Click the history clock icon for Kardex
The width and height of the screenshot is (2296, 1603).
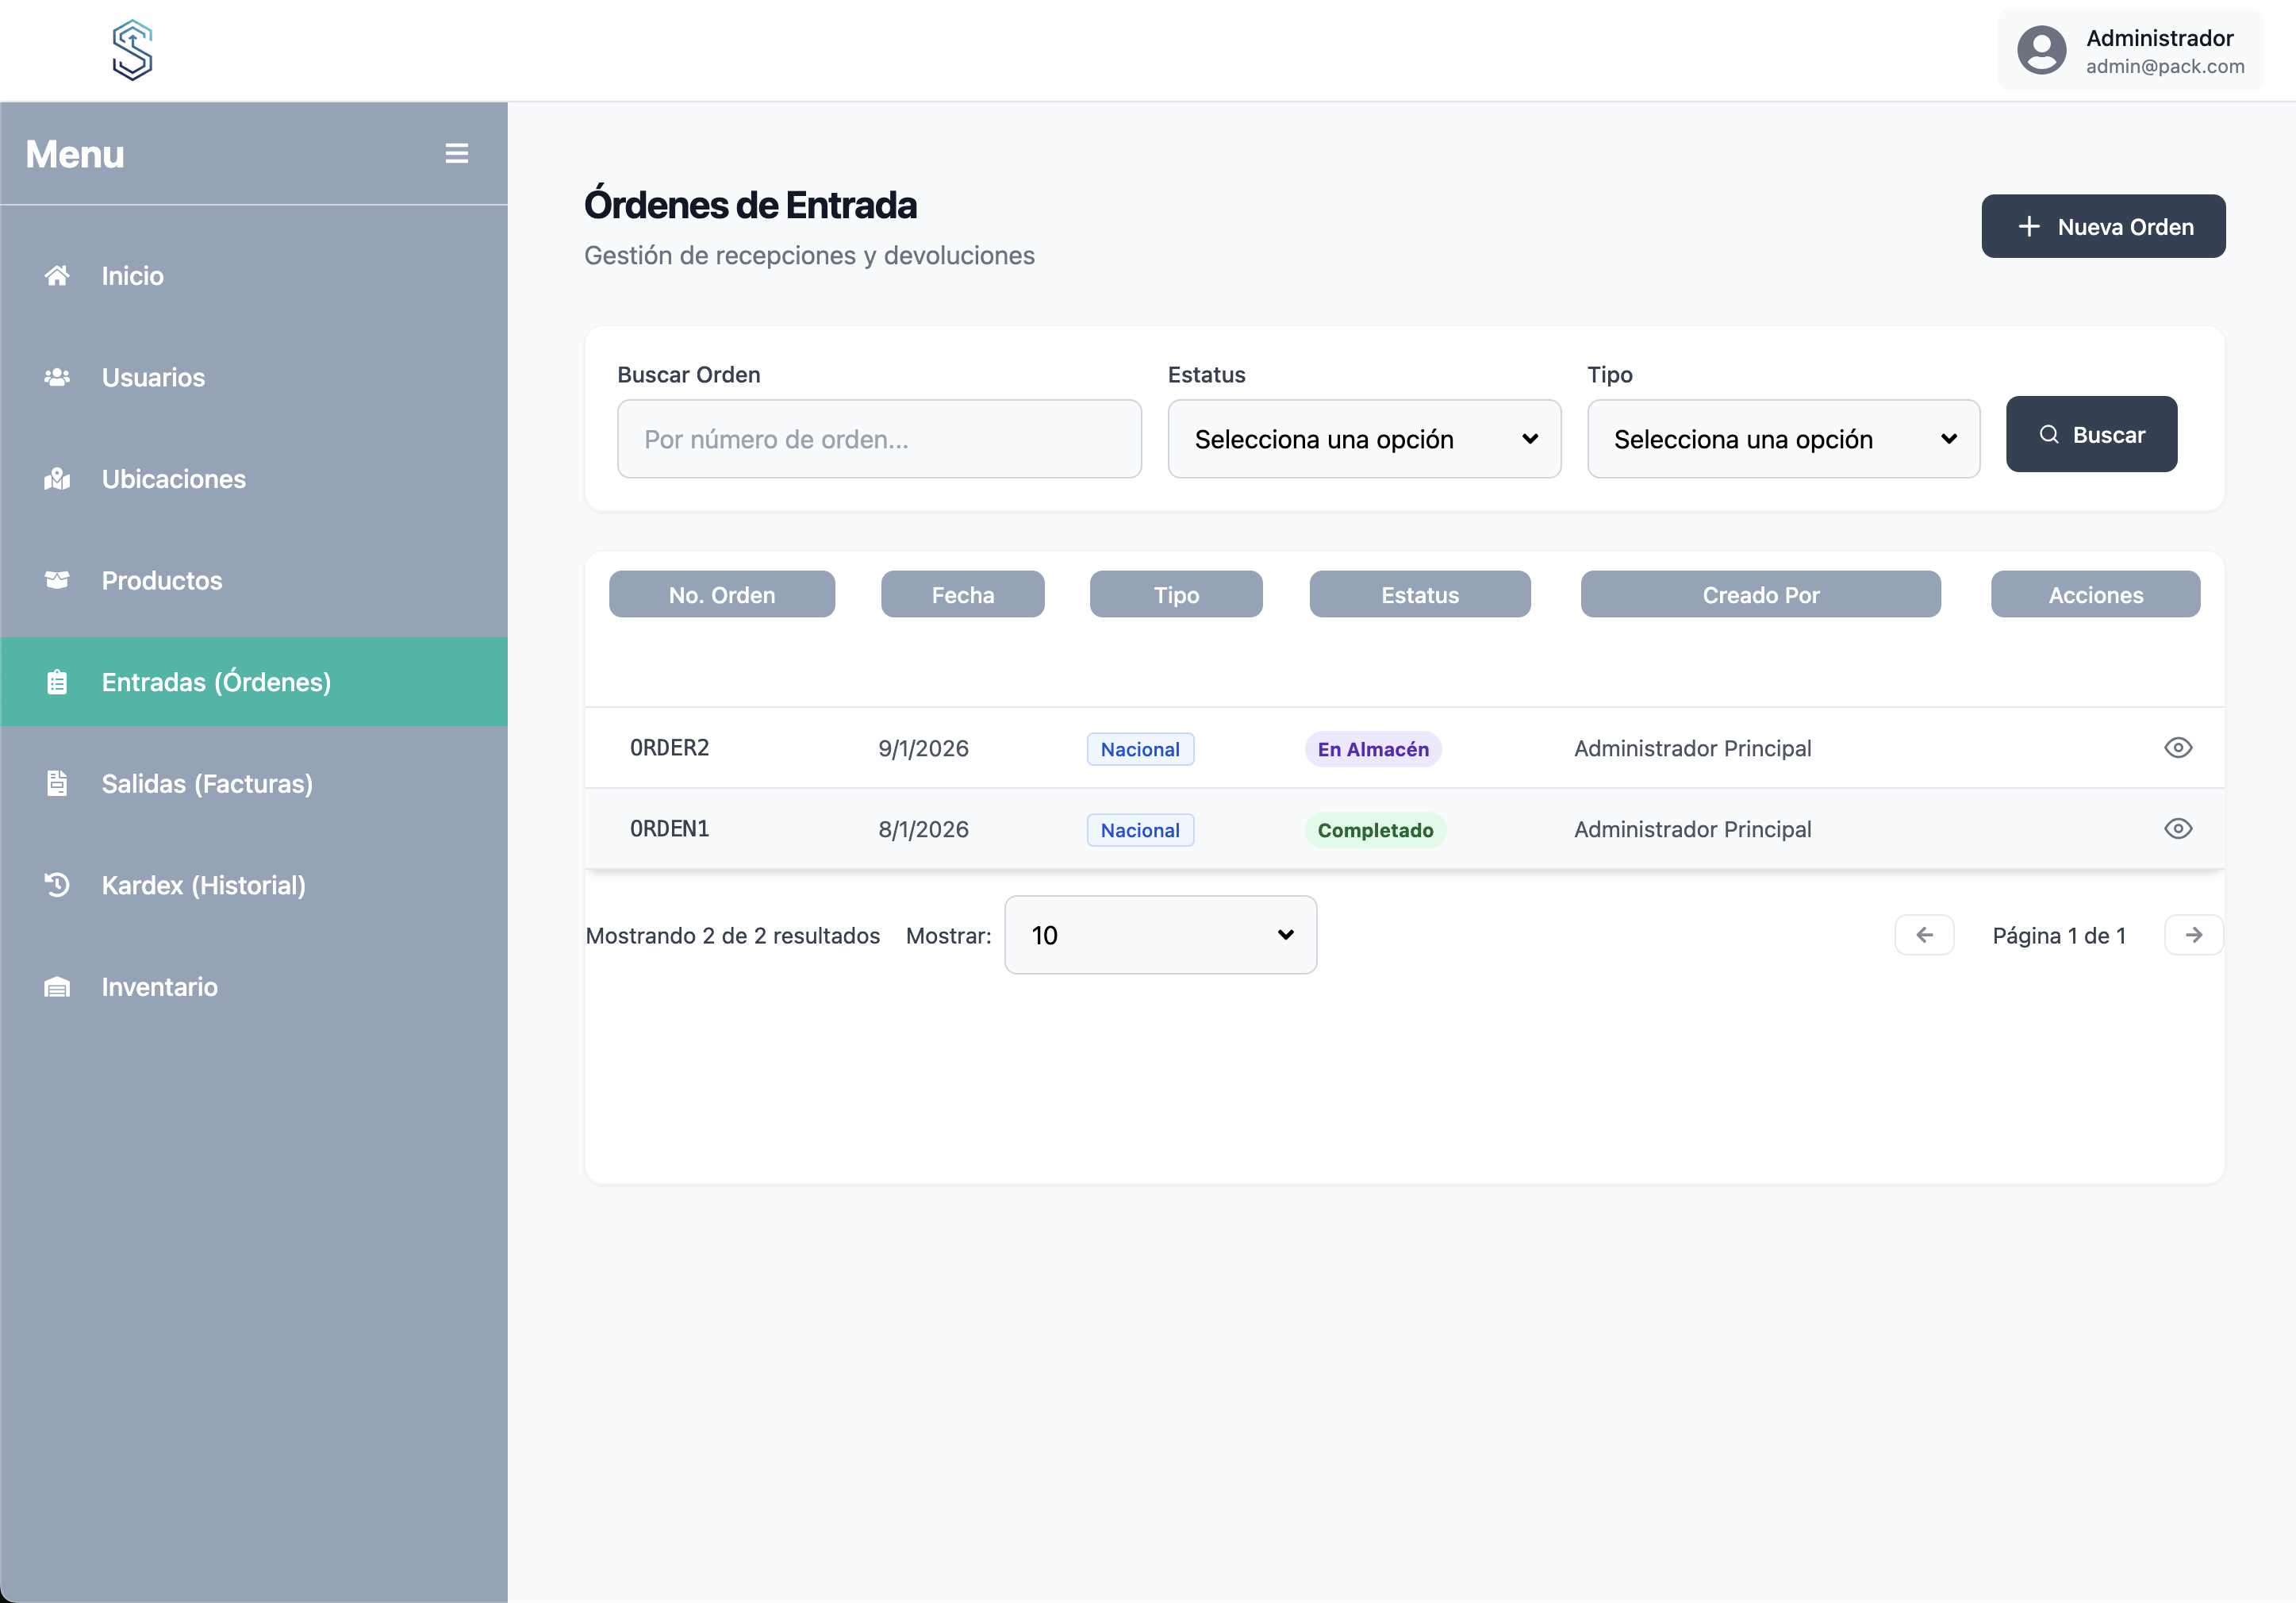point(57,885)
